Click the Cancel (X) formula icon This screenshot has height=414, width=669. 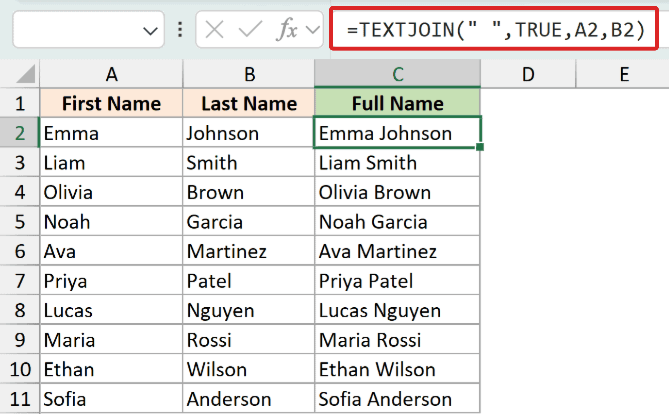click(214, 30)
